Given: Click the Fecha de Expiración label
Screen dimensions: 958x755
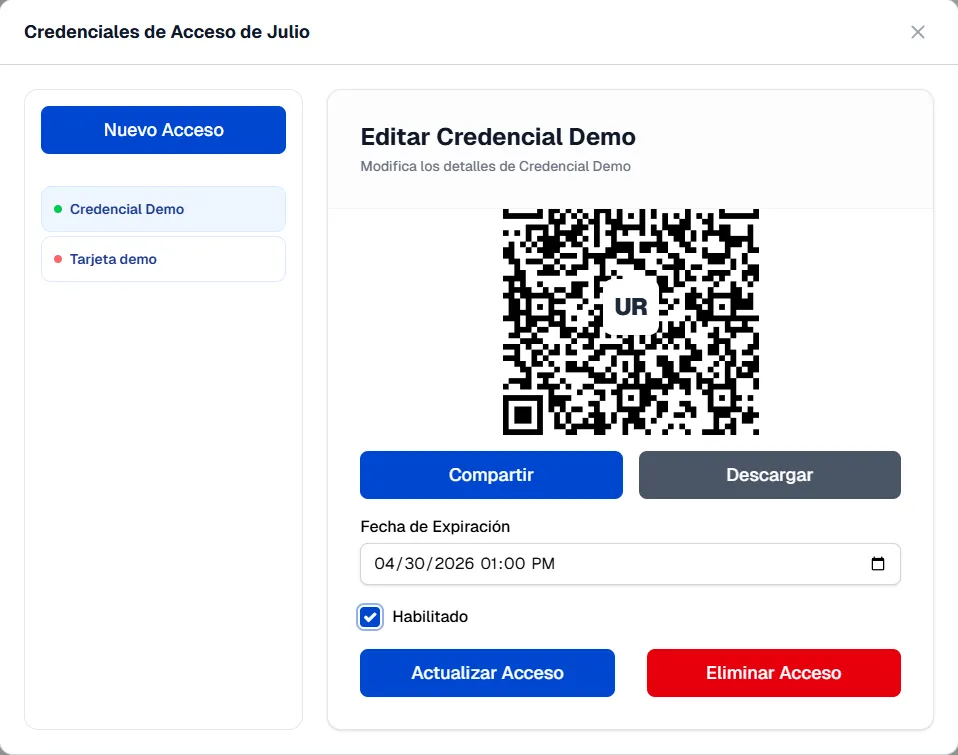Looking at the screenshot, I should (435, 527).
